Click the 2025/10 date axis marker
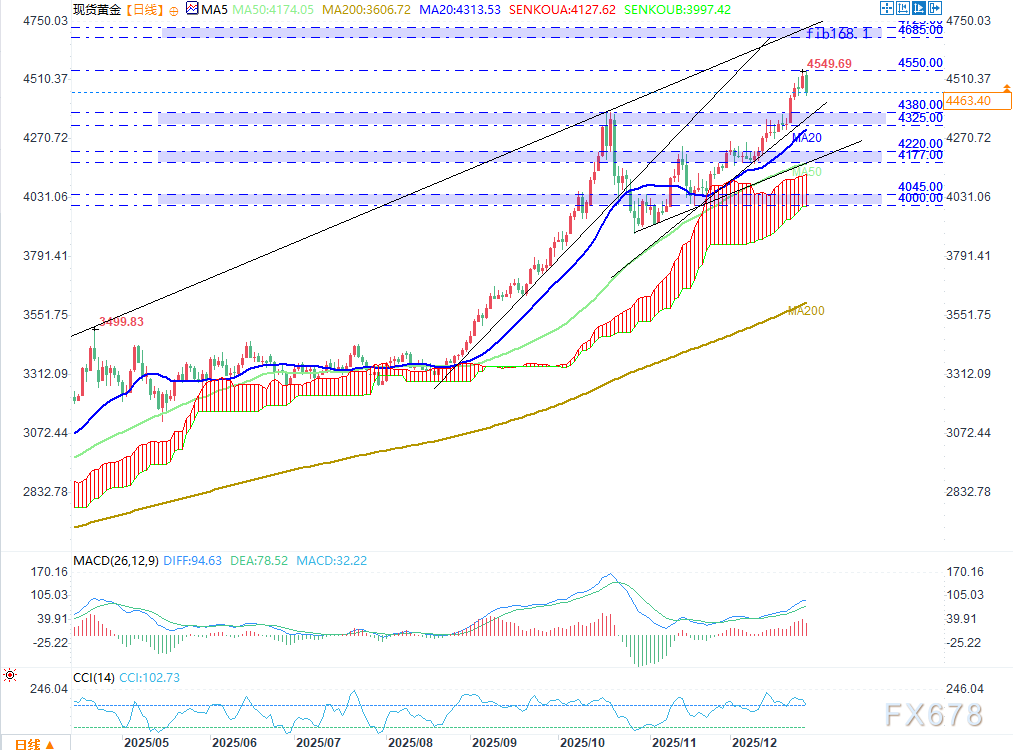The height and width of the screenshot is (750, 1013). (582, 743)
